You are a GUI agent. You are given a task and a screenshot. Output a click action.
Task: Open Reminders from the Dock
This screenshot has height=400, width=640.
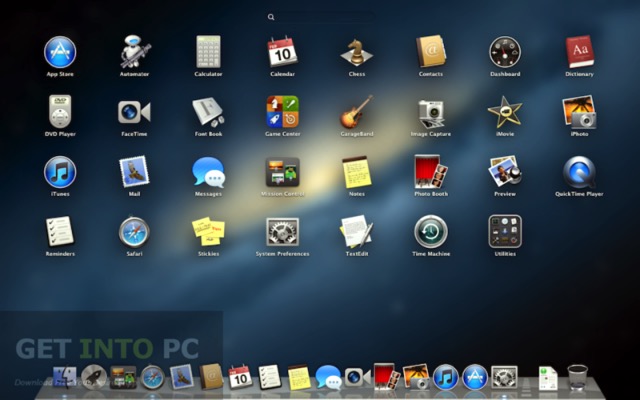pyautogui.click(x=270, y=377)
